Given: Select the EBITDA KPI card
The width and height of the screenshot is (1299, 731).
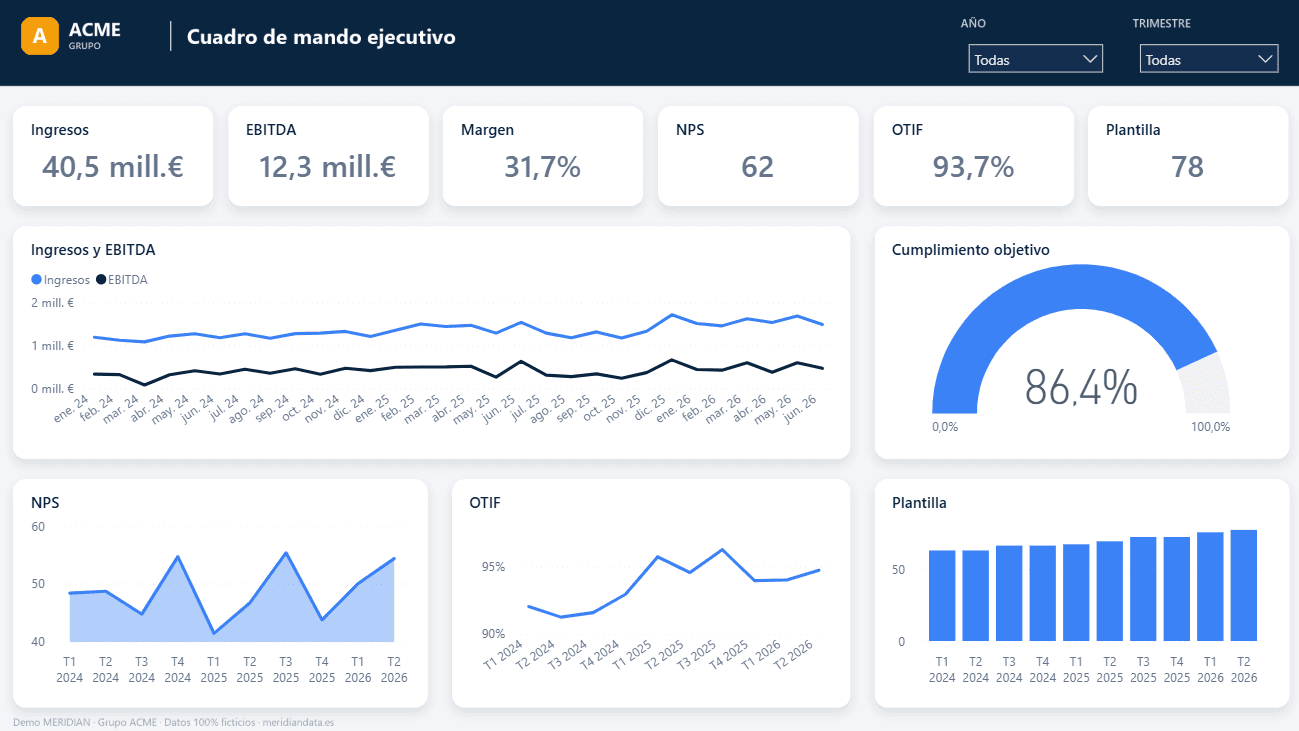Looking at the screenshot, I should (328, 156).
